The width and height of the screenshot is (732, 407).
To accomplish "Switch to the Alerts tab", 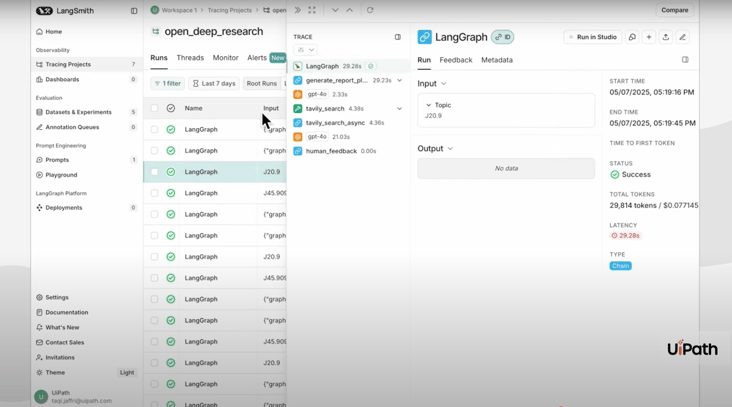I will tap(257, 57).
